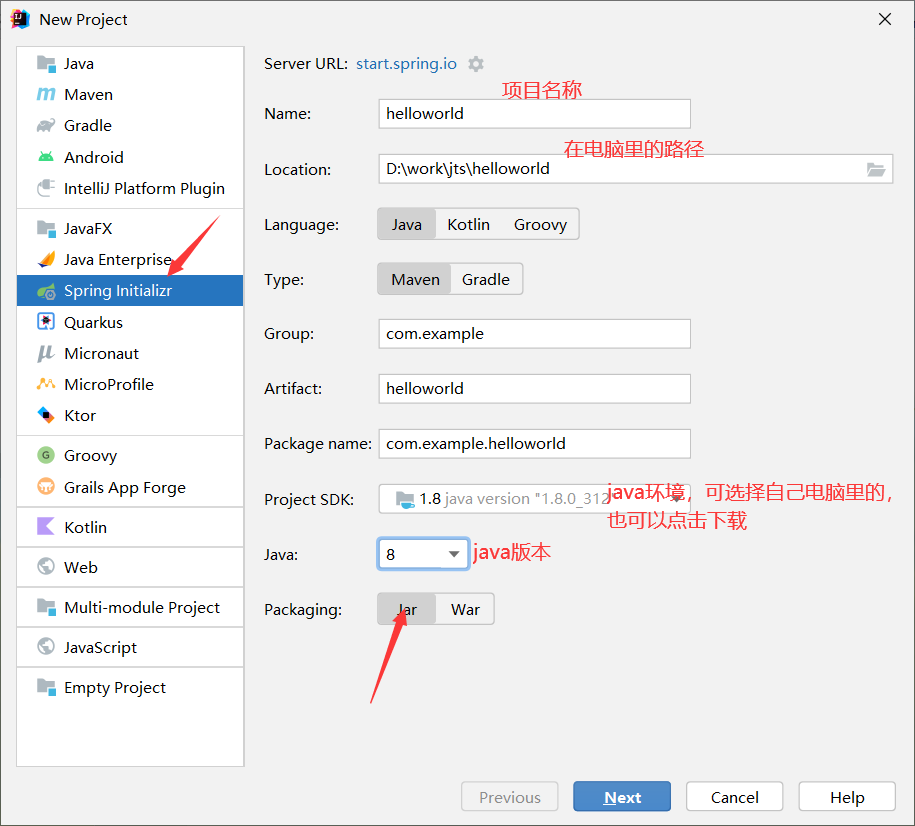Viewport: 915px width, 826px height.
Task: Click the MicroProfile icon
Action: pyautogui.click(x=46, y=384)
